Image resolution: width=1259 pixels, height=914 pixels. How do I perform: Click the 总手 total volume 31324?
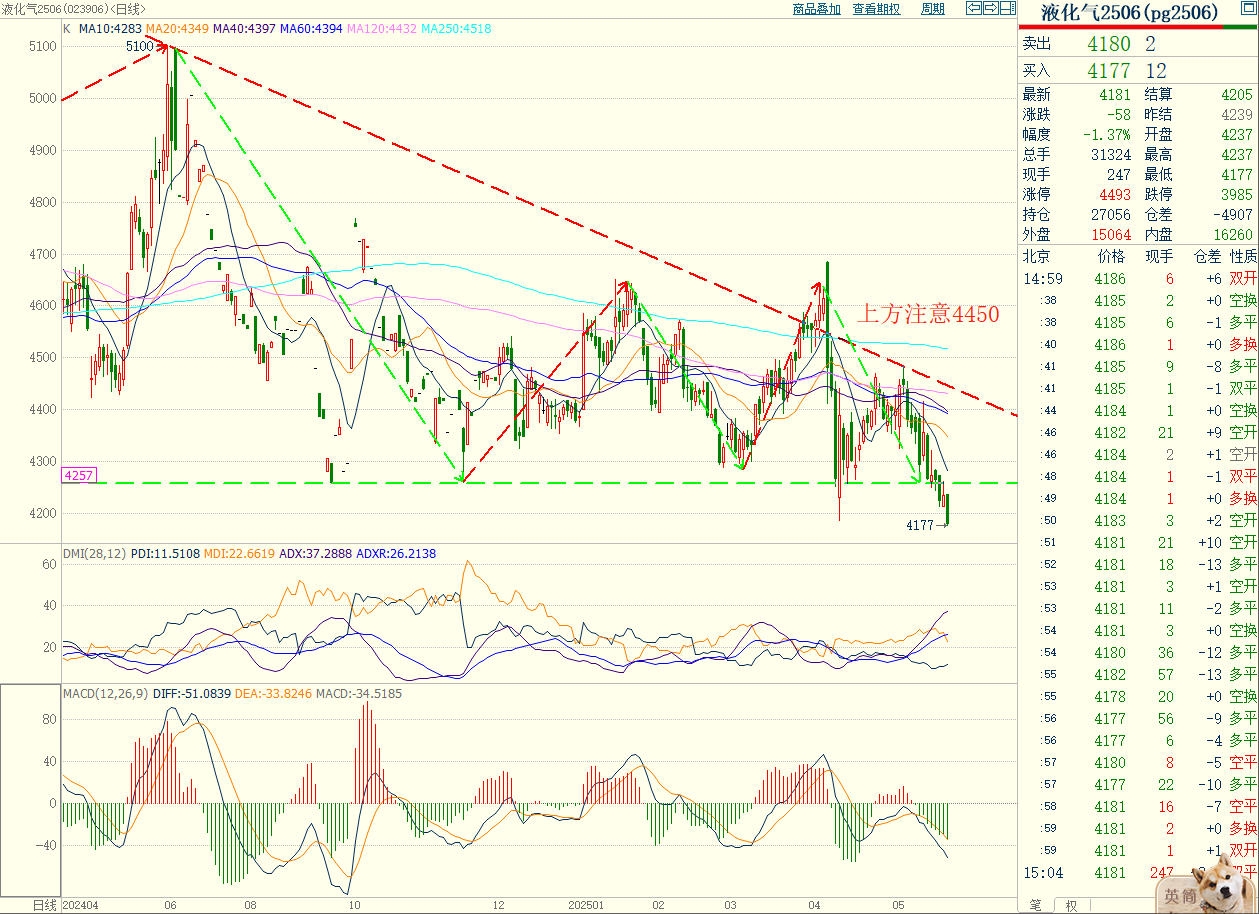(x=1111, y=155)
